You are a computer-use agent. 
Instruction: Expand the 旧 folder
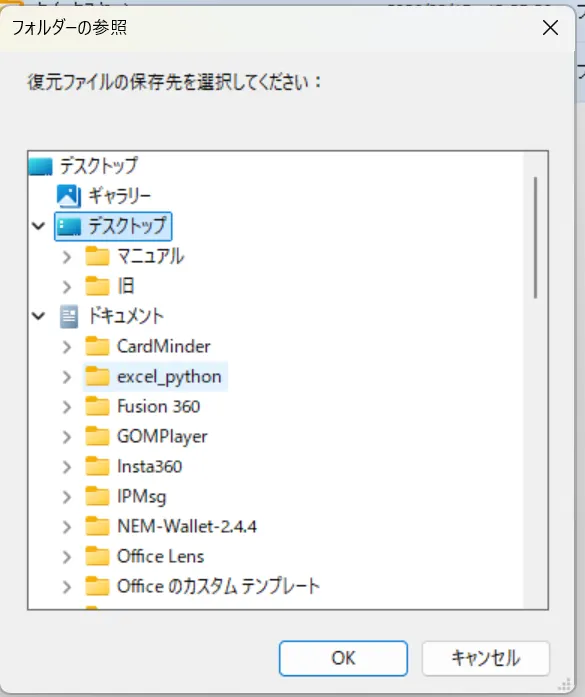tap(67, 287)
